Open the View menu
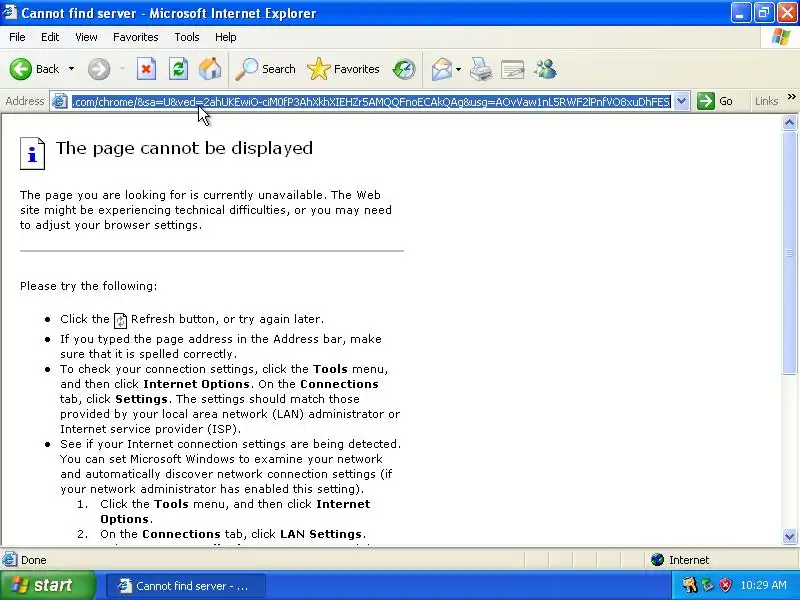This screenshot has width=800, height=600. [x=86, y=37]
